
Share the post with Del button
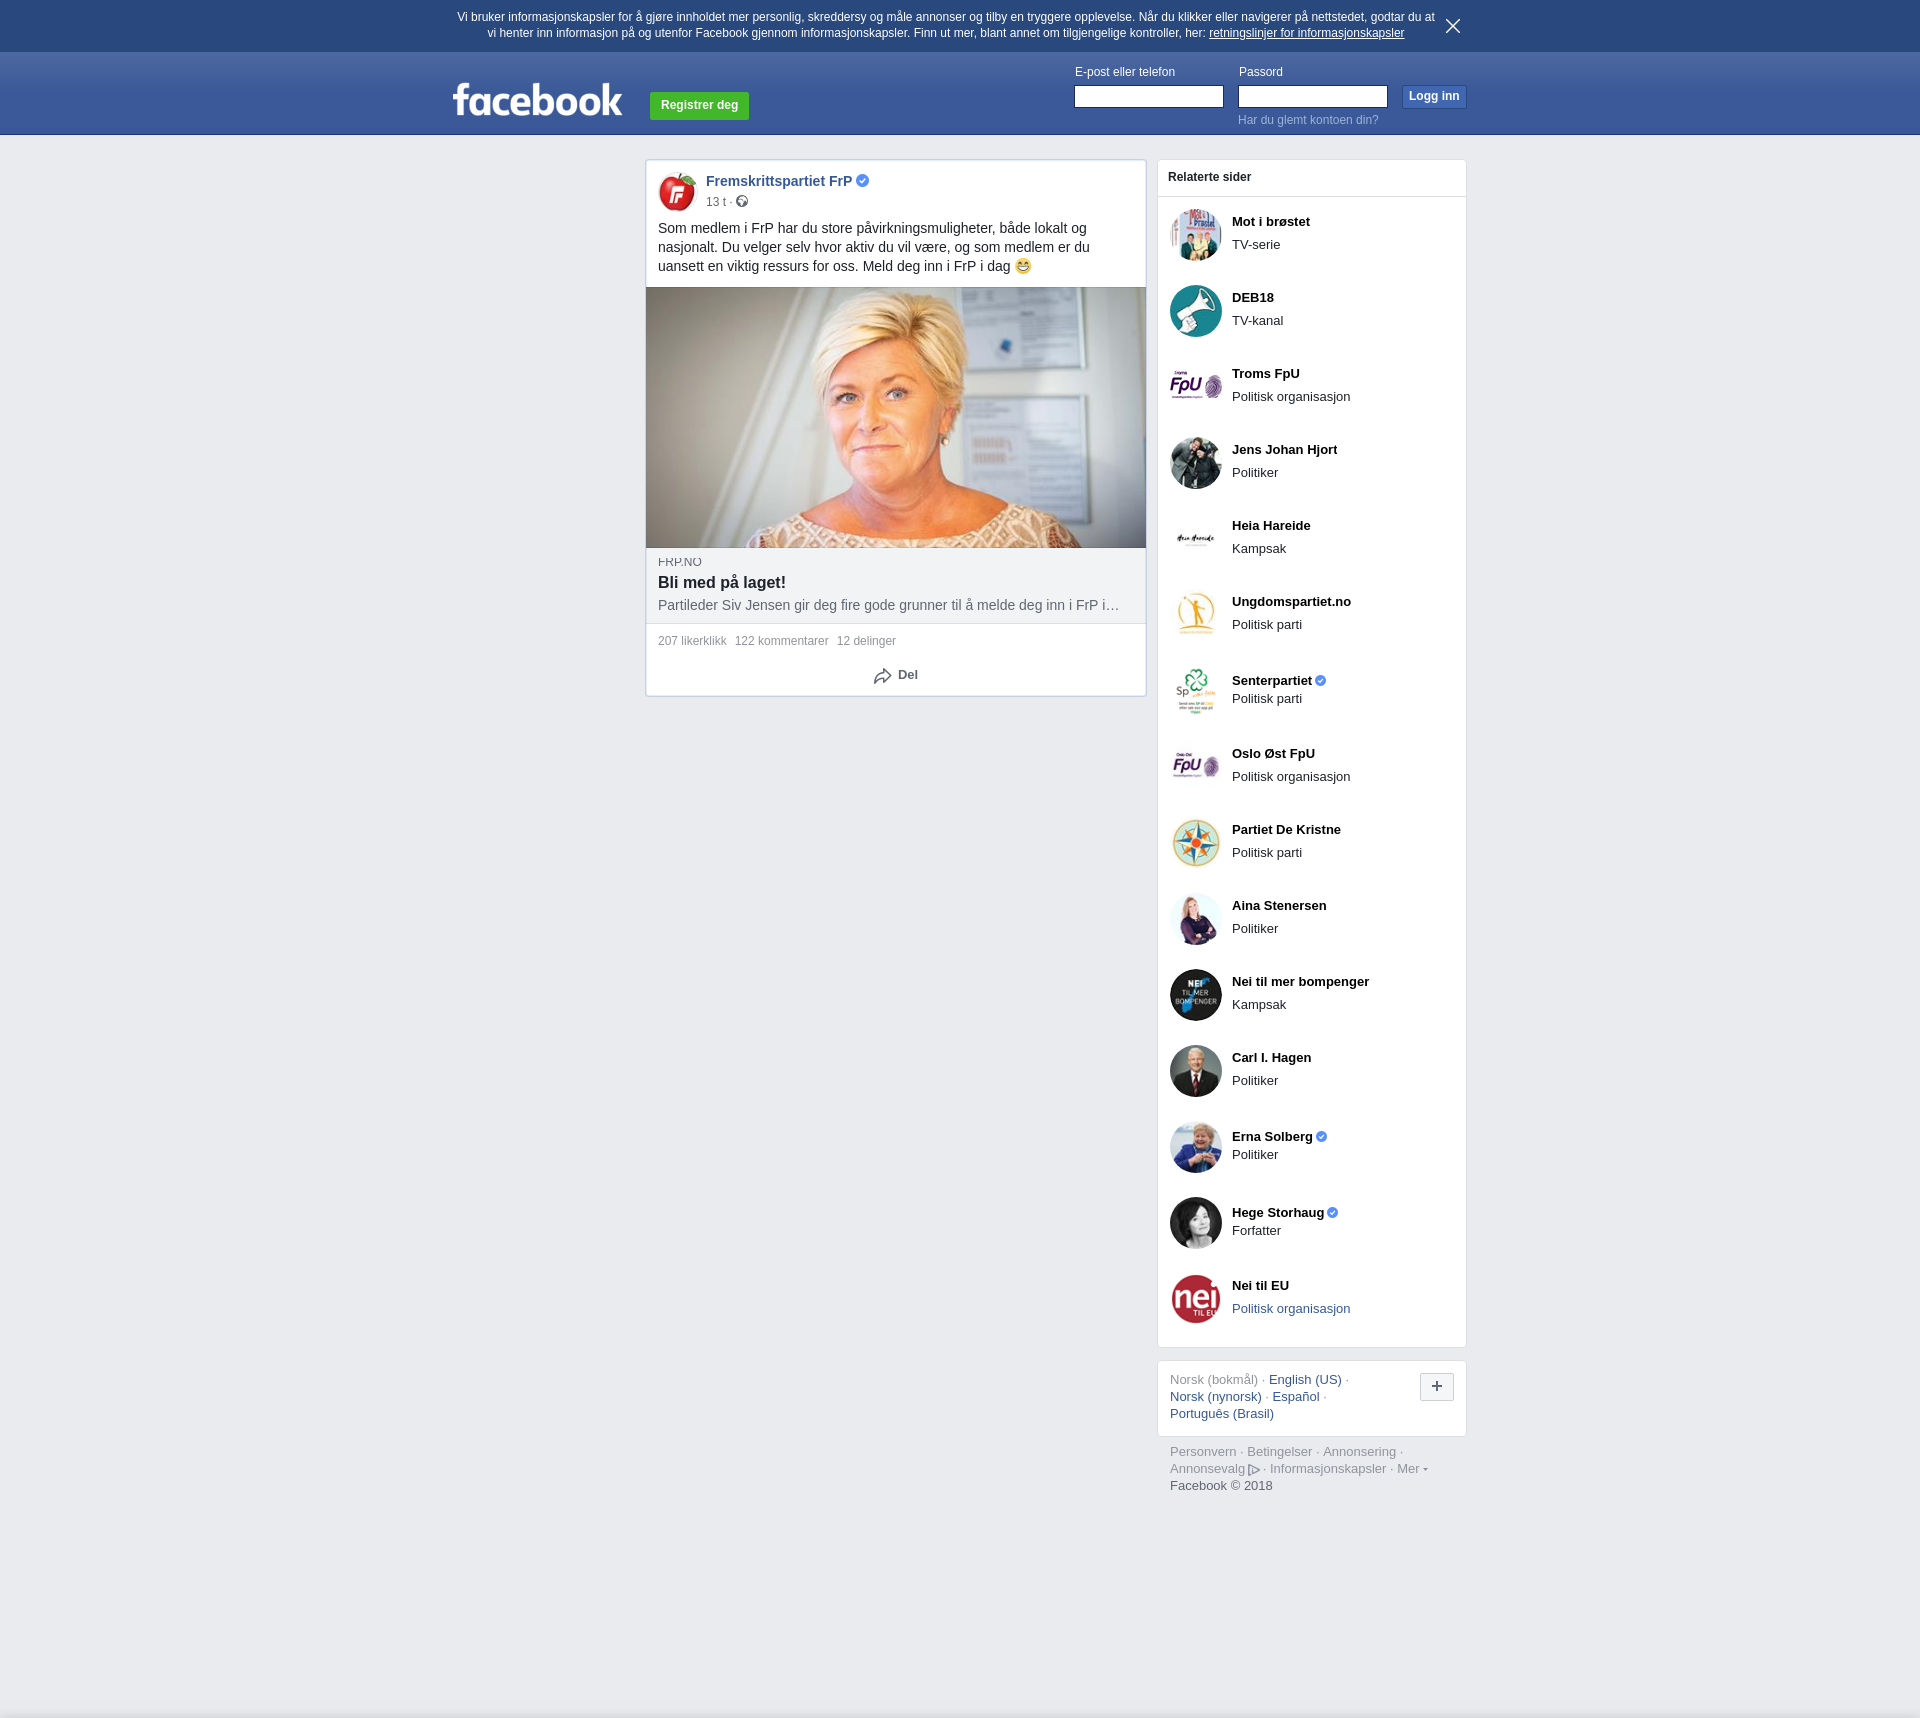[x=896, y=675]
